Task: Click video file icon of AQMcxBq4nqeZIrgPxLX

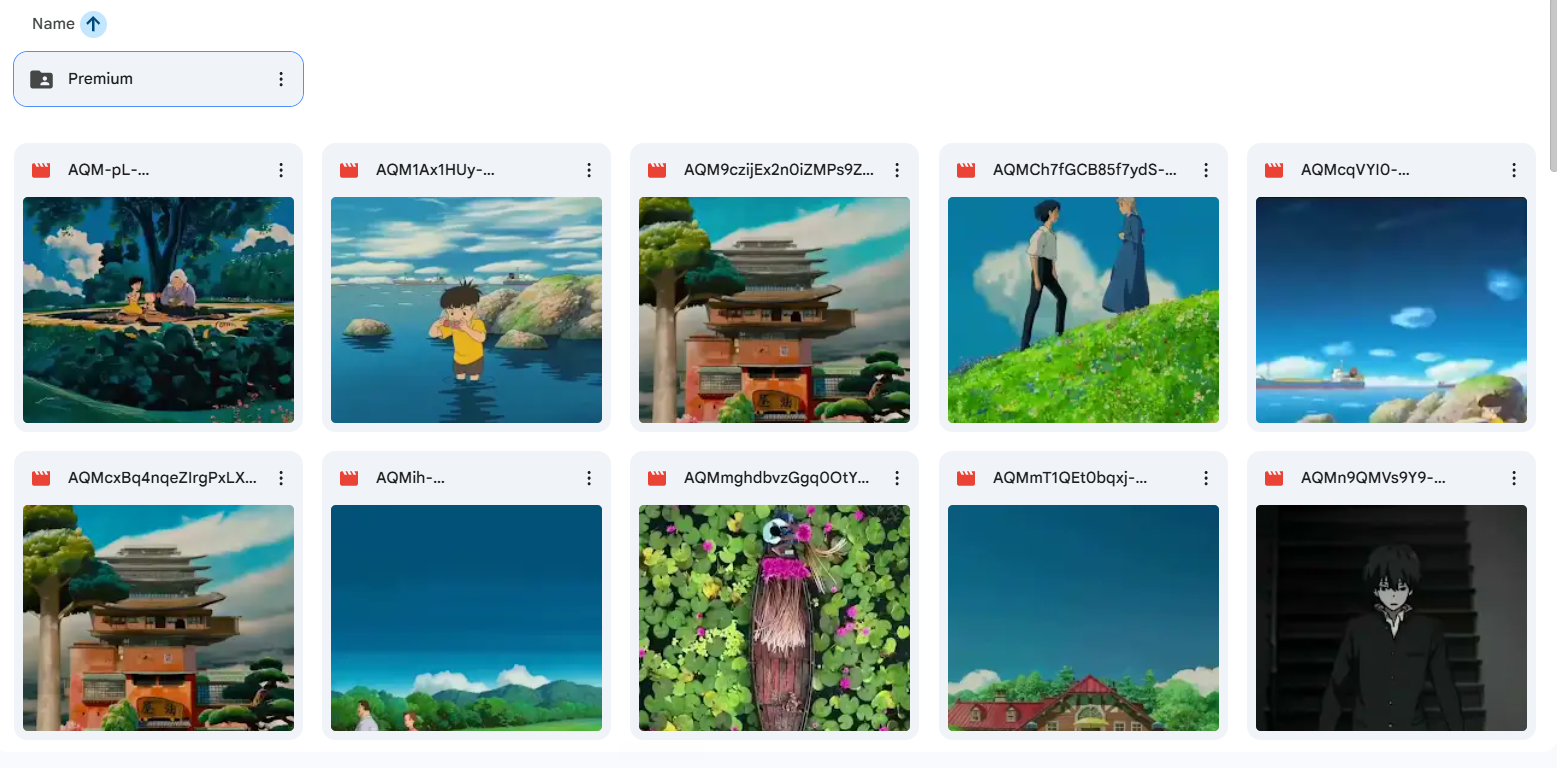Action: 41,478
